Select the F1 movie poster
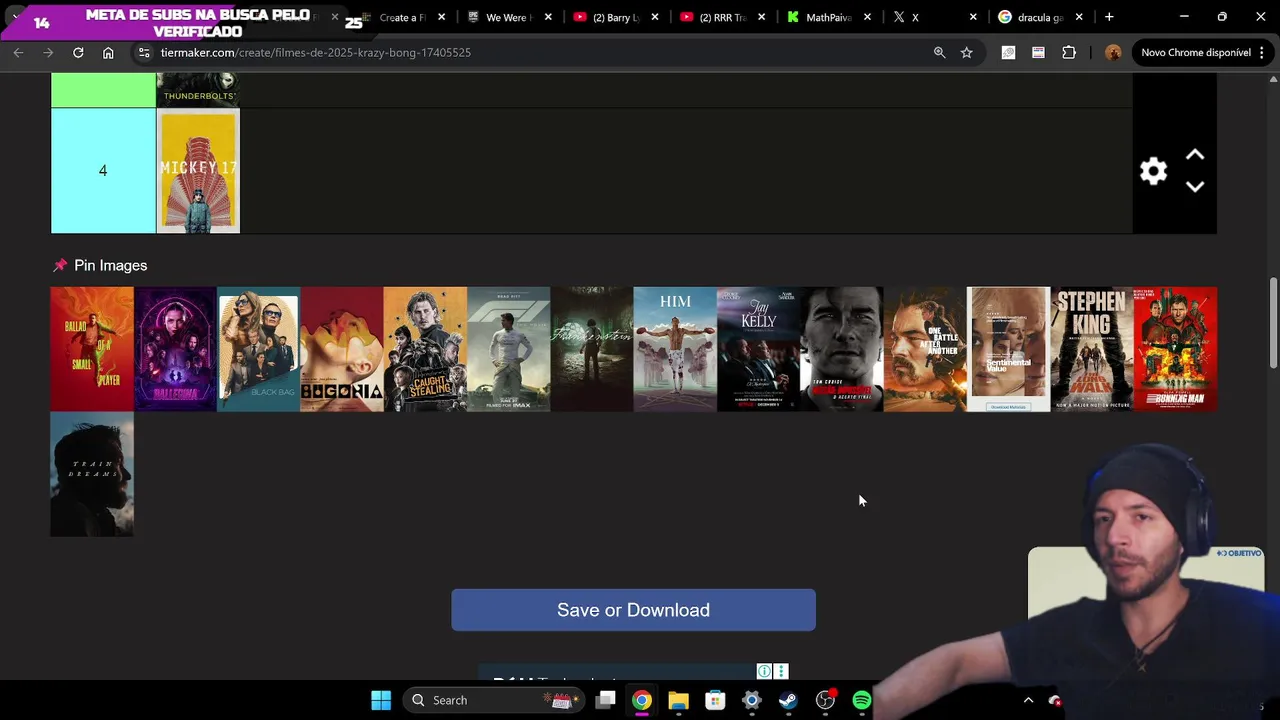Image resolution: width=1280 pixels, height=720 pixels. coord(508,349)
